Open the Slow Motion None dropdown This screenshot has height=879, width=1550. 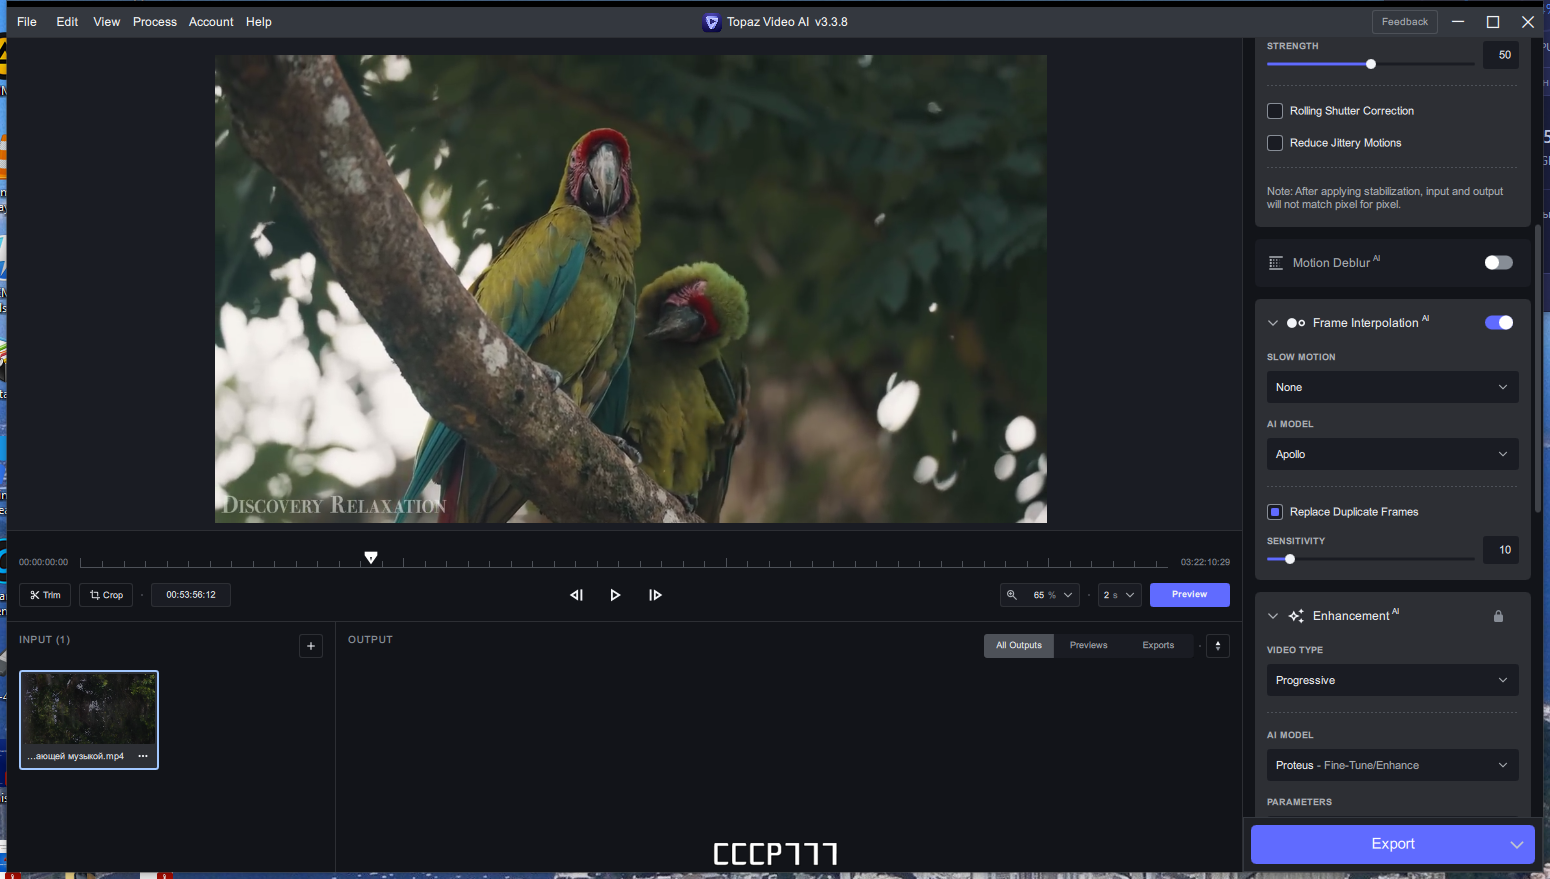tap(1392, 387)
